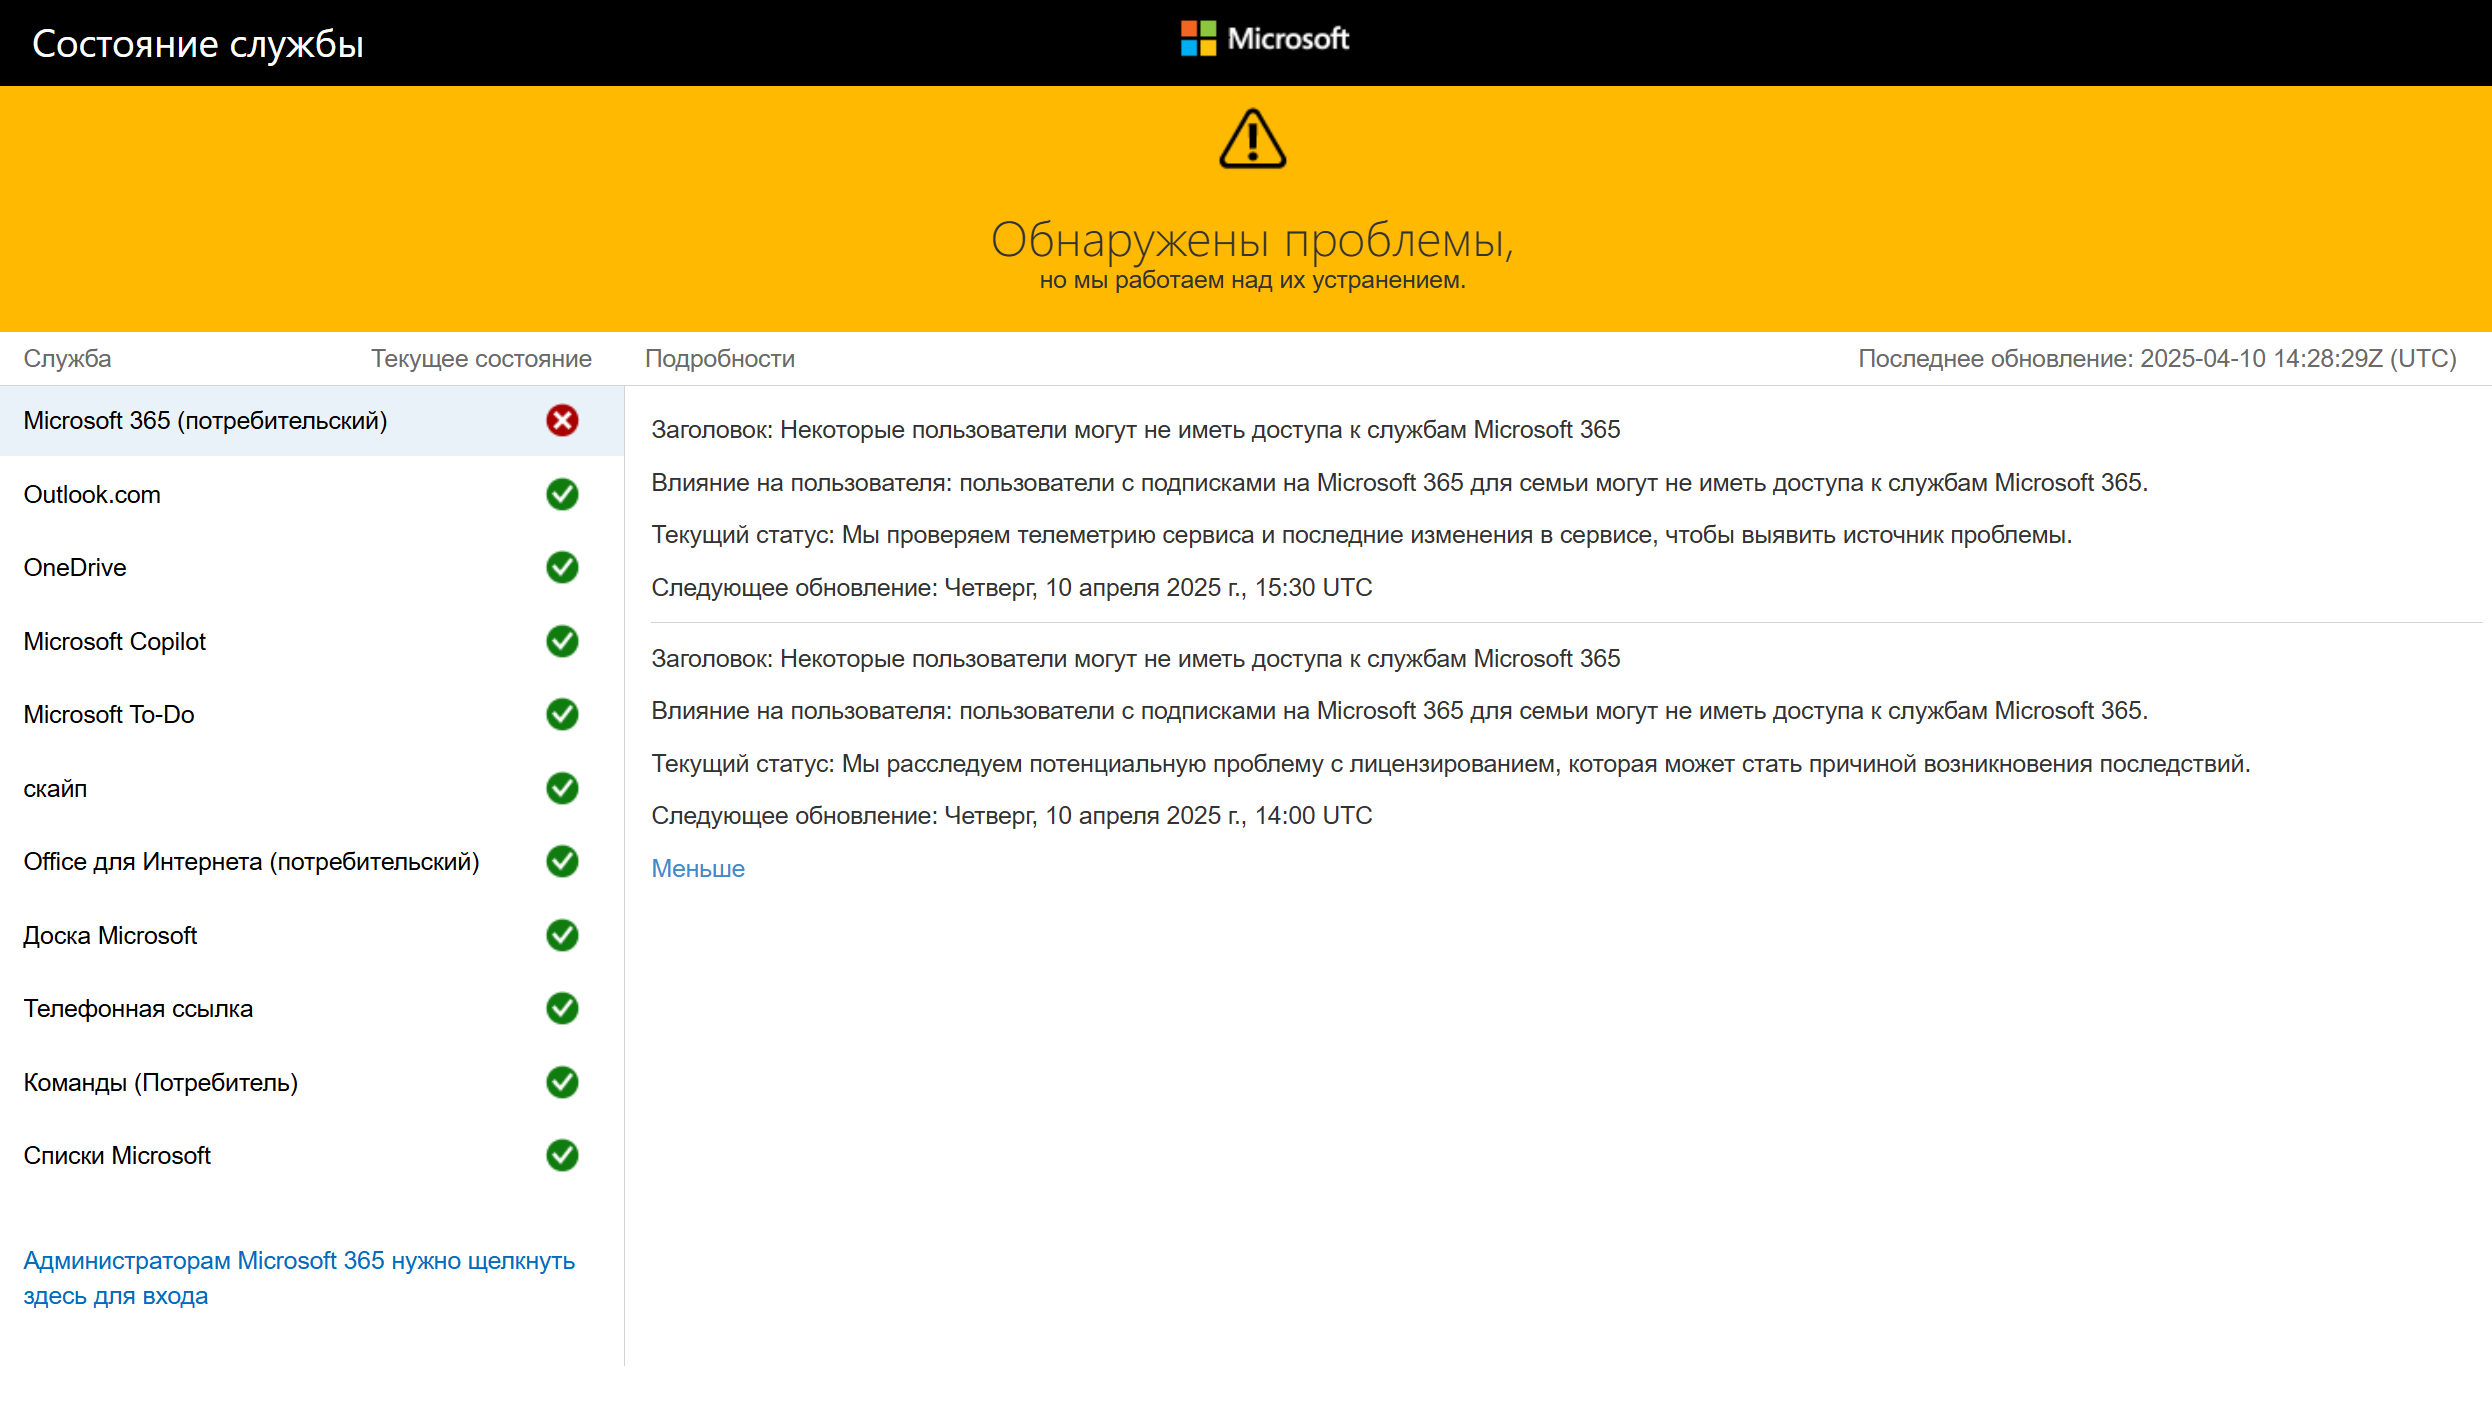Select the скайп service row
This screenshot has width=2492, height=1423.
click(x=312, y=788)
